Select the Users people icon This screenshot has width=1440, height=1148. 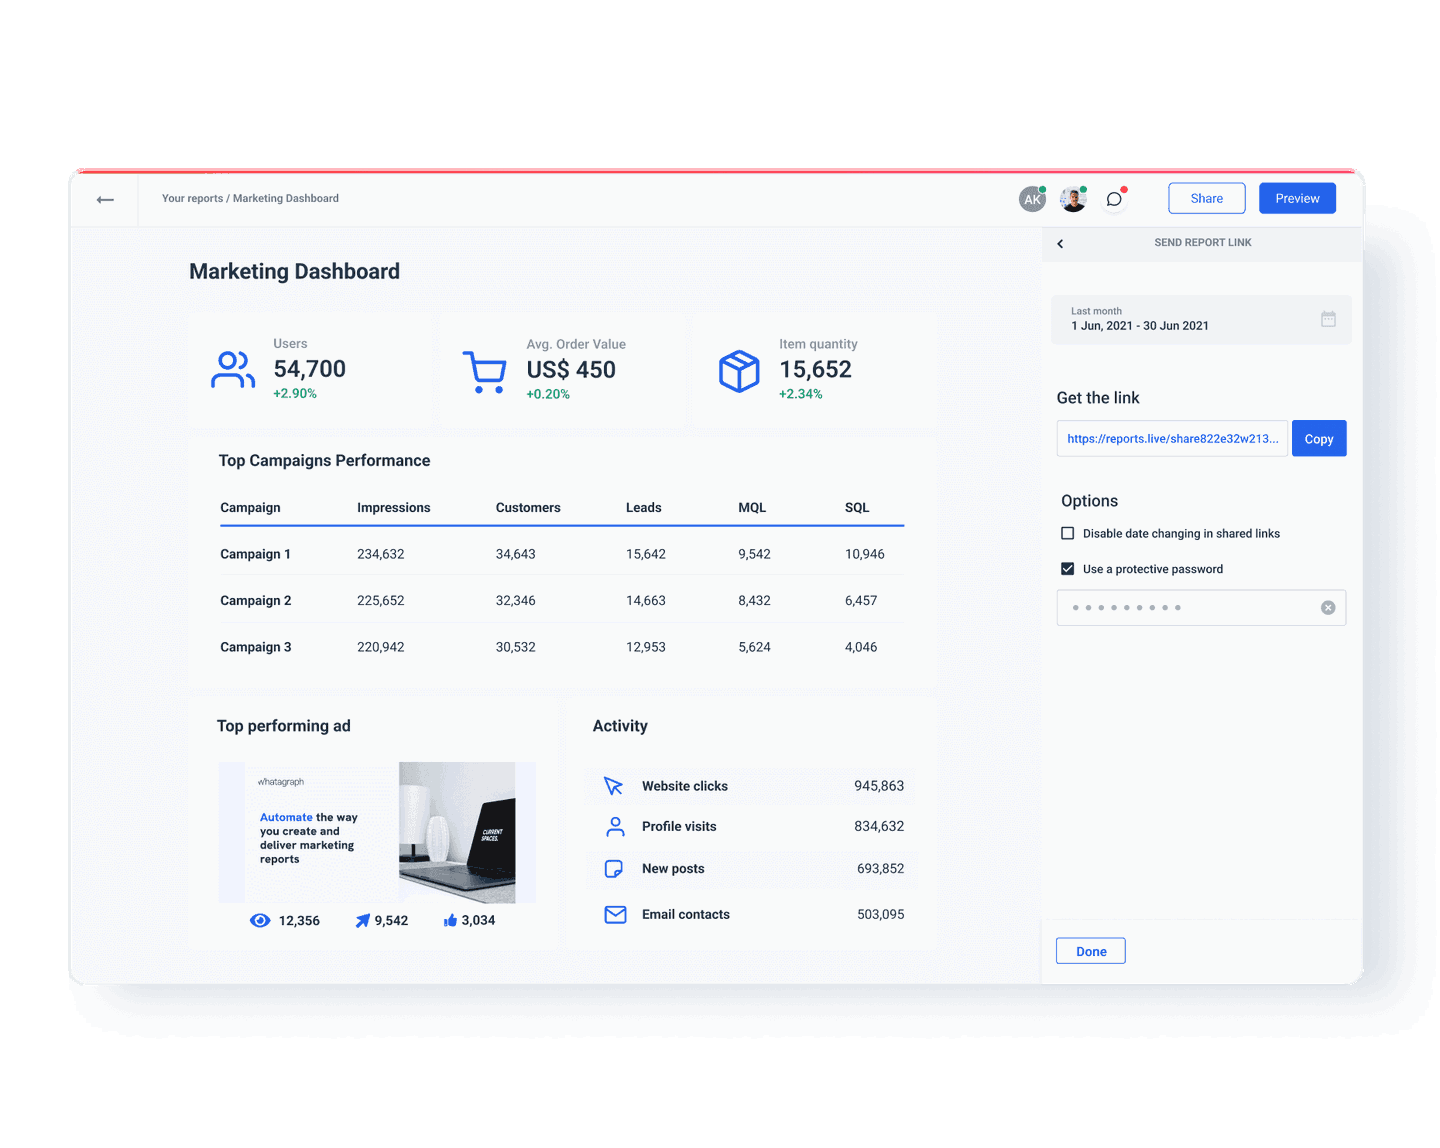tap(233, 370)
